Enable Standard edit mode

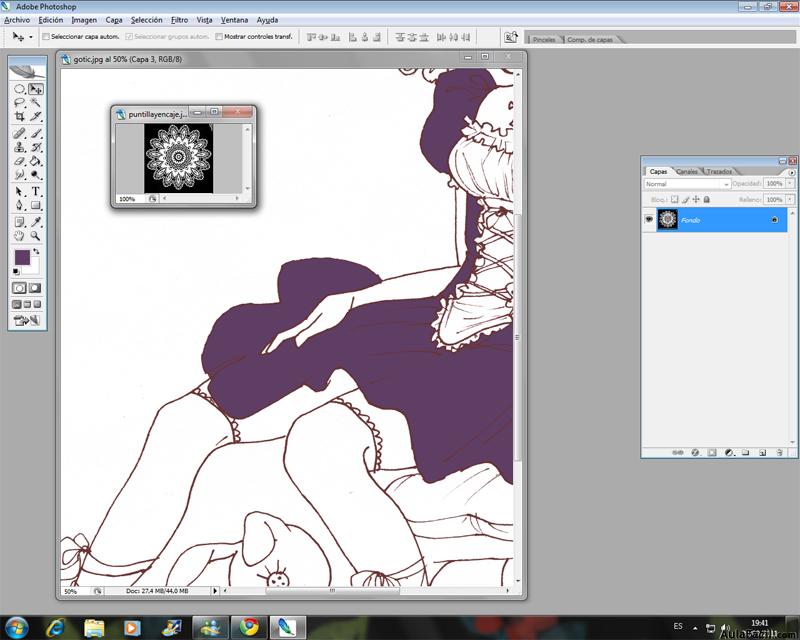pyautogui.click(x=19, y=288)
